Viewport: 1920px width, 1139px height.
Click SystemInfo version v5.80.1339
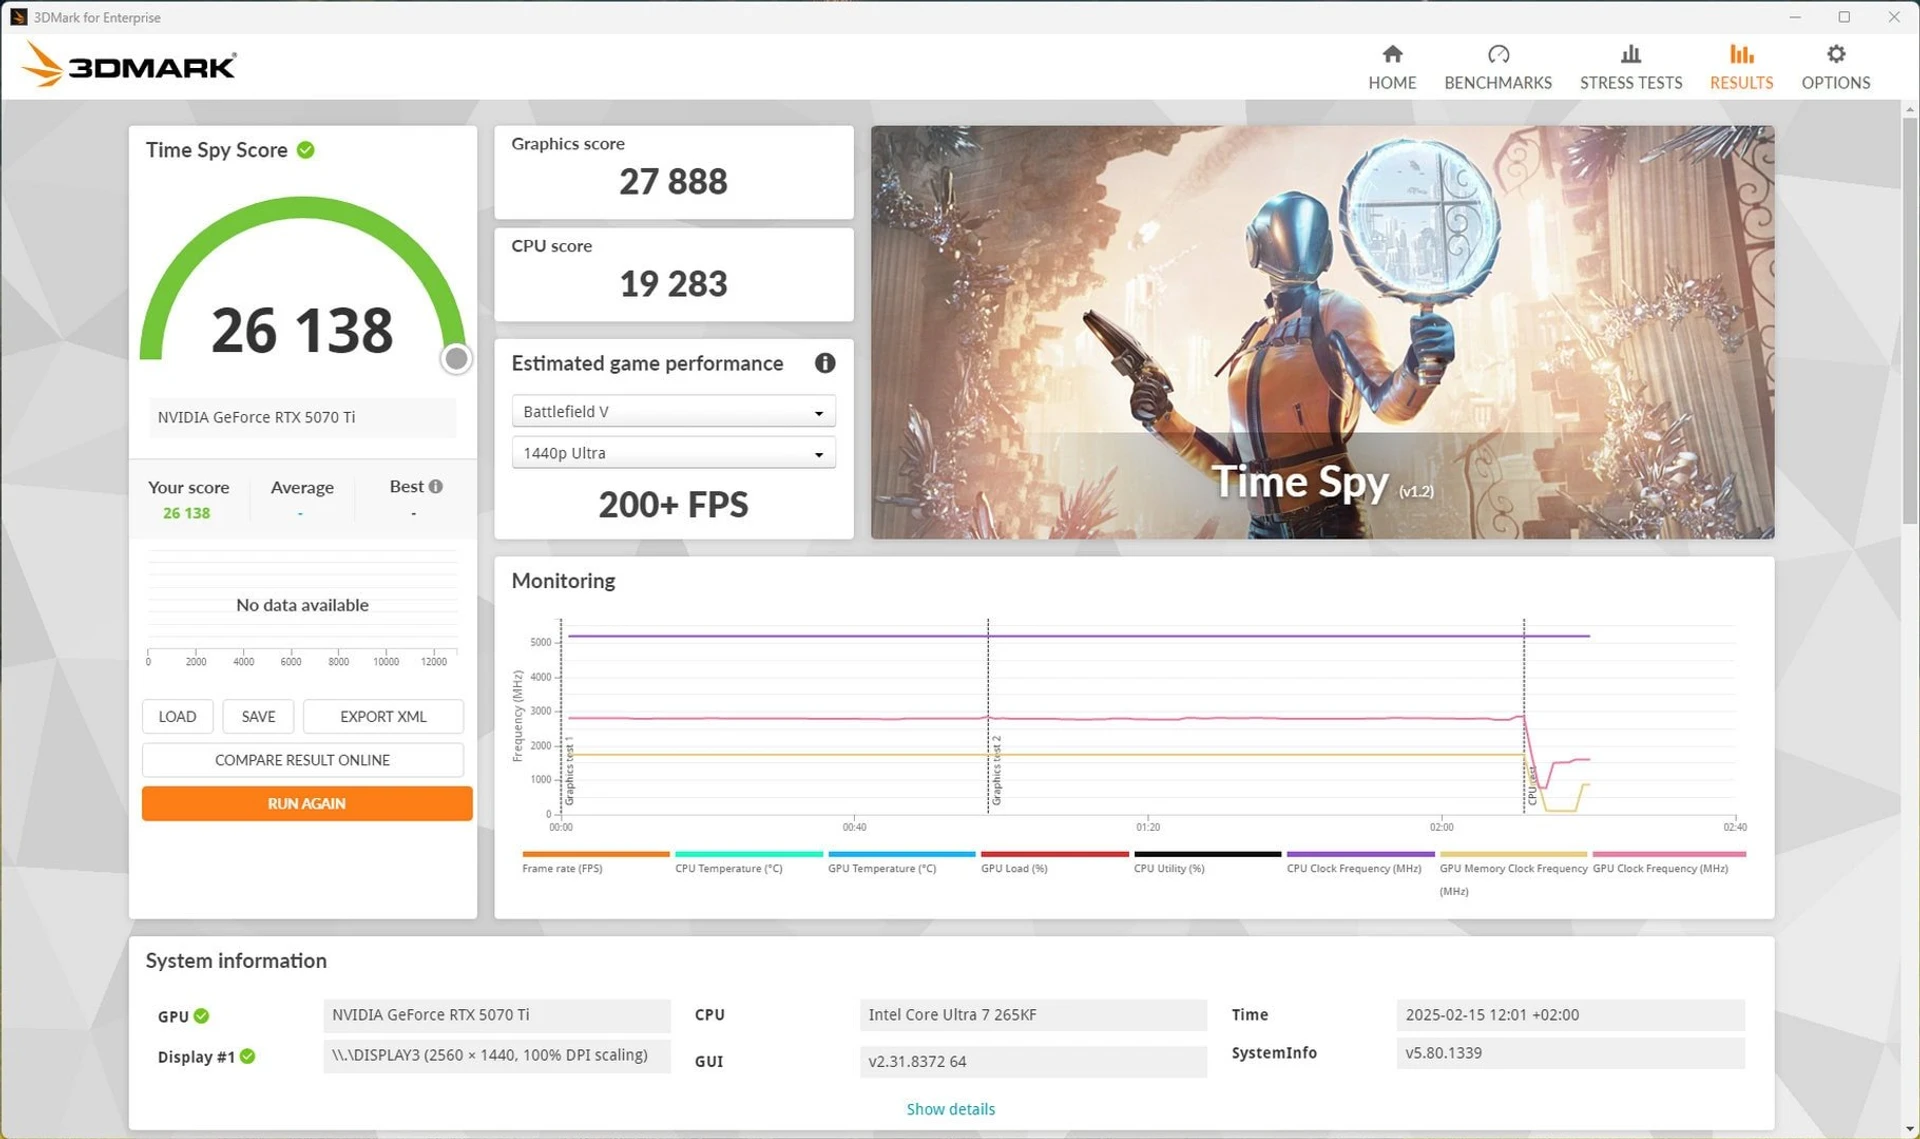pyautogui.click(x=1570, y=1053)
